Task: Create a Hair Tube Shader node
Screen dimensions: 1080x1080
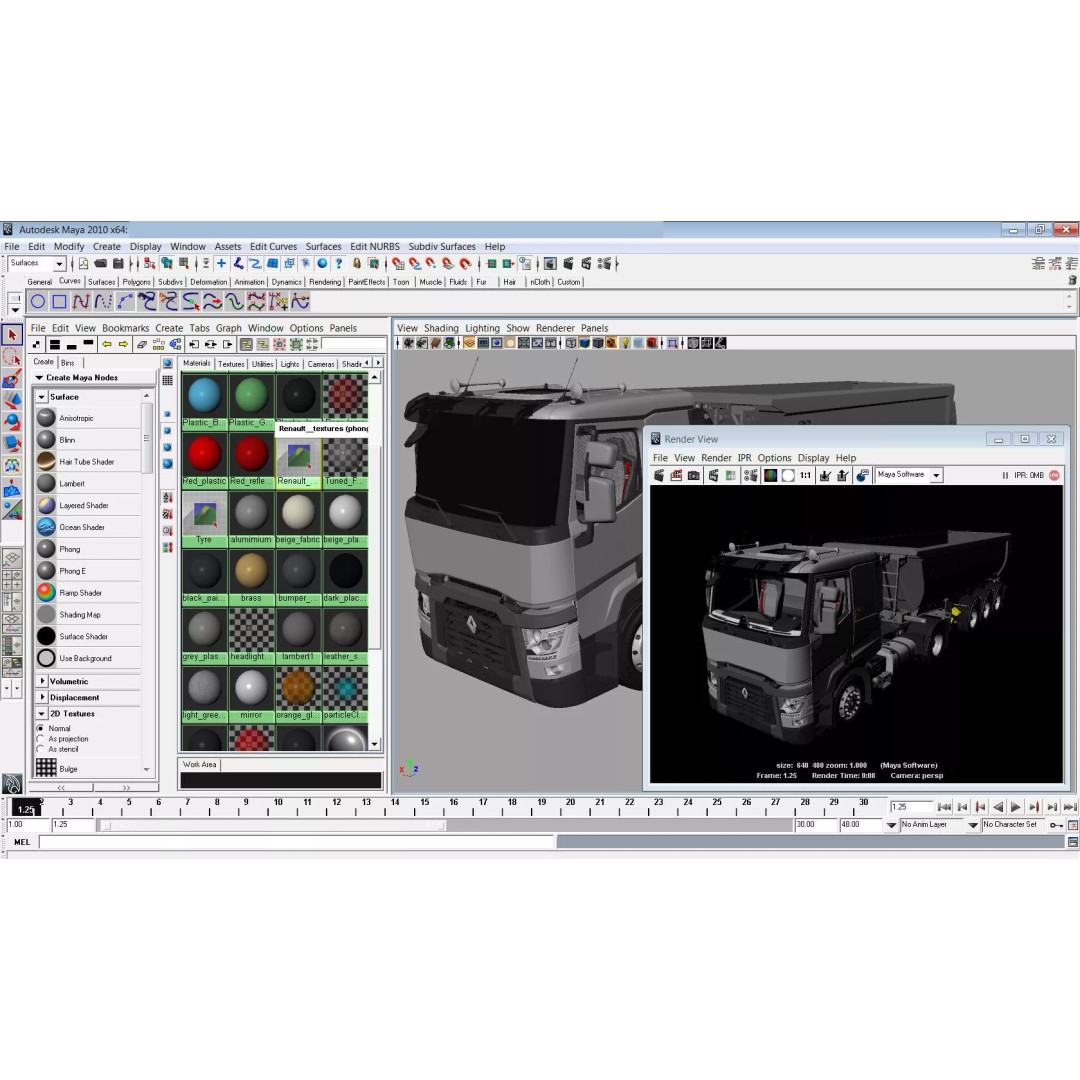Action: tap(88, 461)
